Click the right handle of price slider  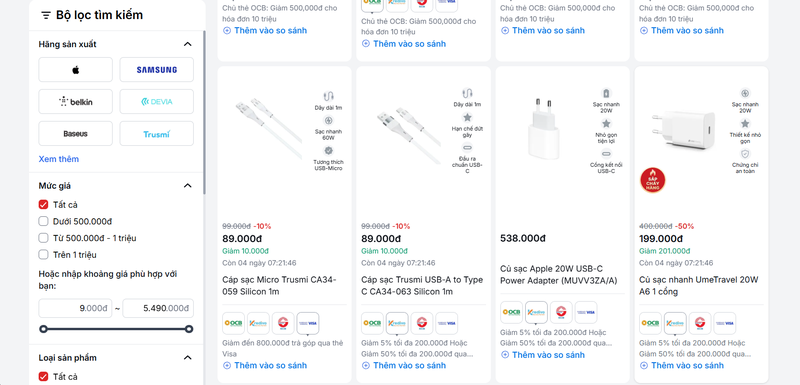(189, 329)
